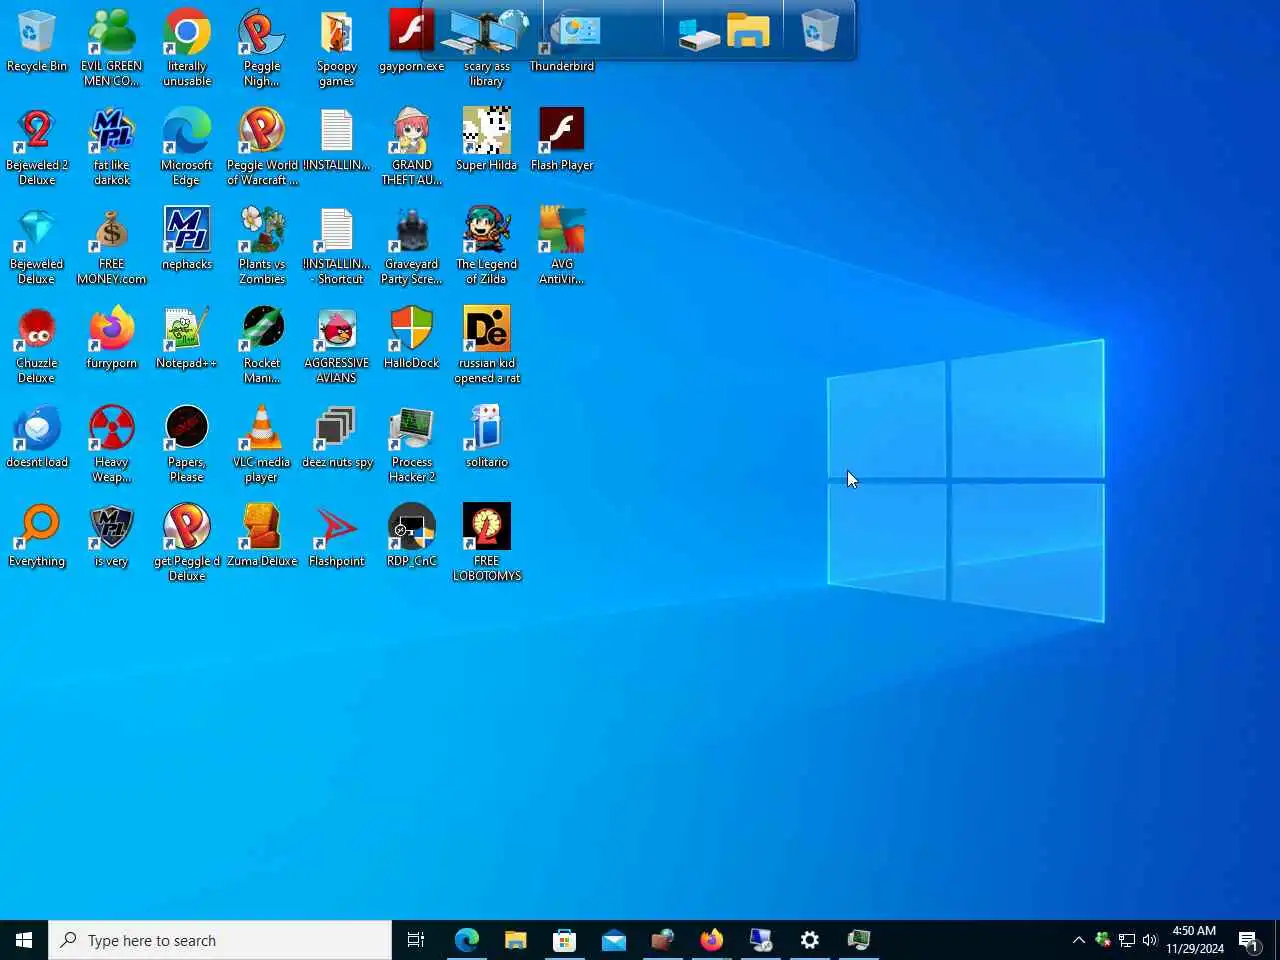
Task: Open Peggle World of Warcraft shortcut
Action: [262, 146]
